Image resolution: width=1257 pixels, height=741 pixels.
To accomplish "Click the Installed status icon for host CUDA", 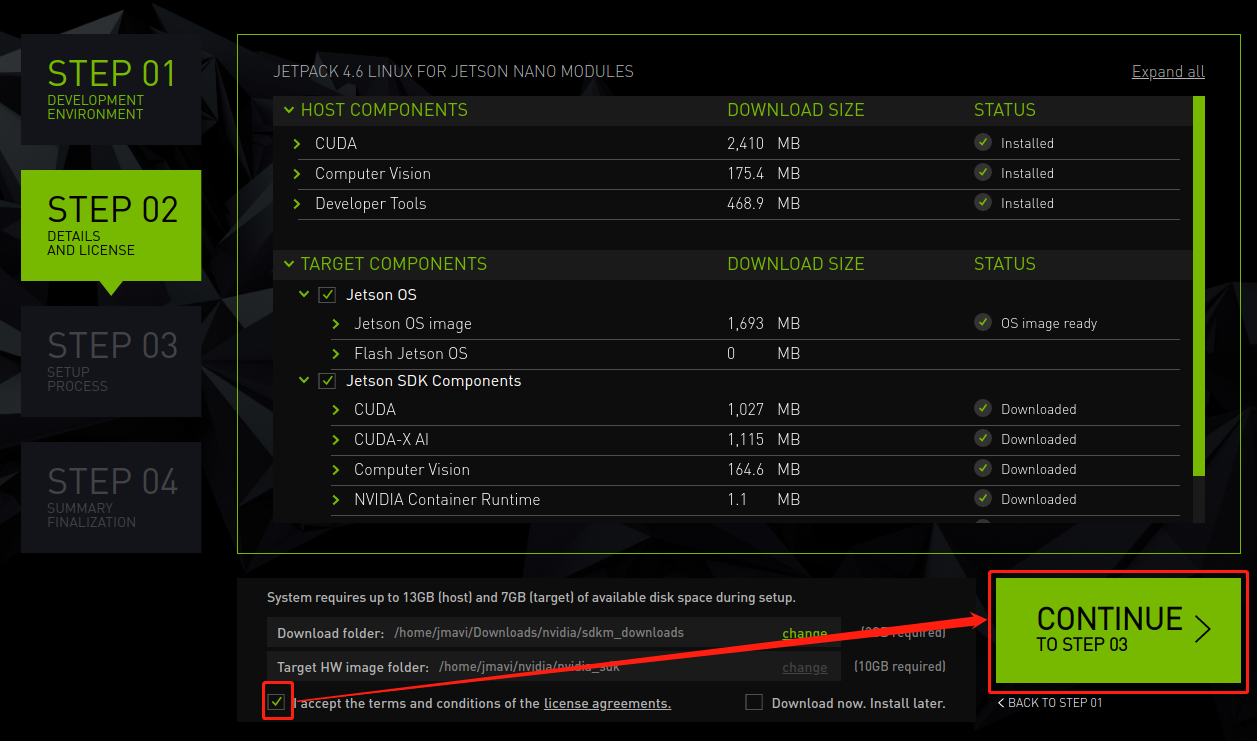I will [983, 143].
